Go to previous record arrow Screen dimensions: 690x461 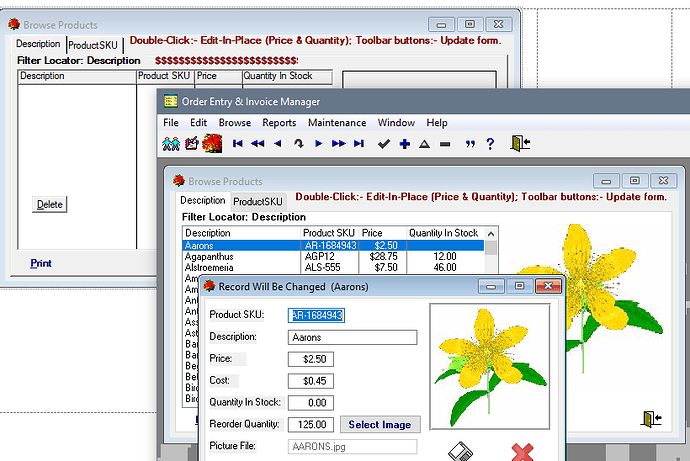pos(278,143)
